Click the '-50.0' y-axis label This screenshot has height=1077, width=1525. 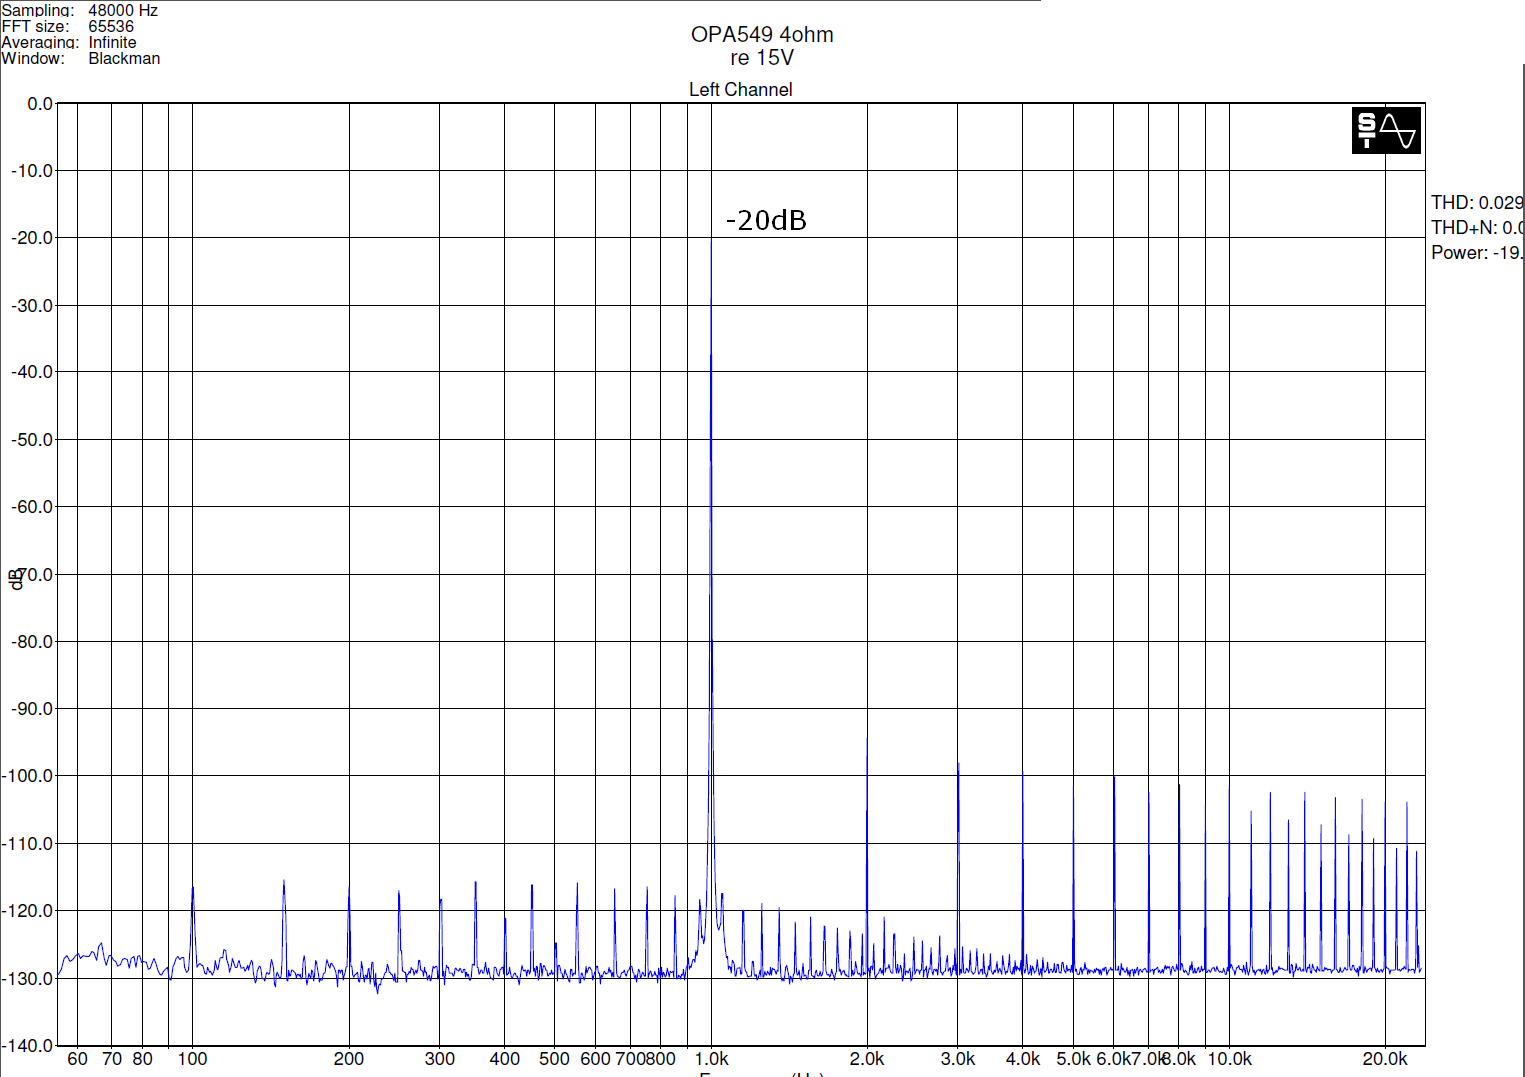click(32, 439)
